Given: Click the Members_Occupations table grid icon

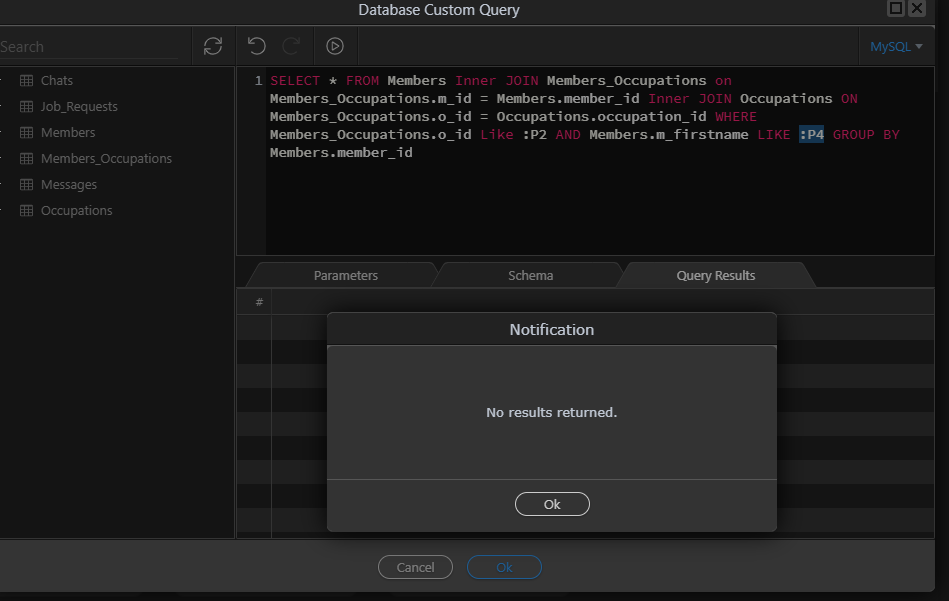Looking at the screenshot, I should [27, 159].
